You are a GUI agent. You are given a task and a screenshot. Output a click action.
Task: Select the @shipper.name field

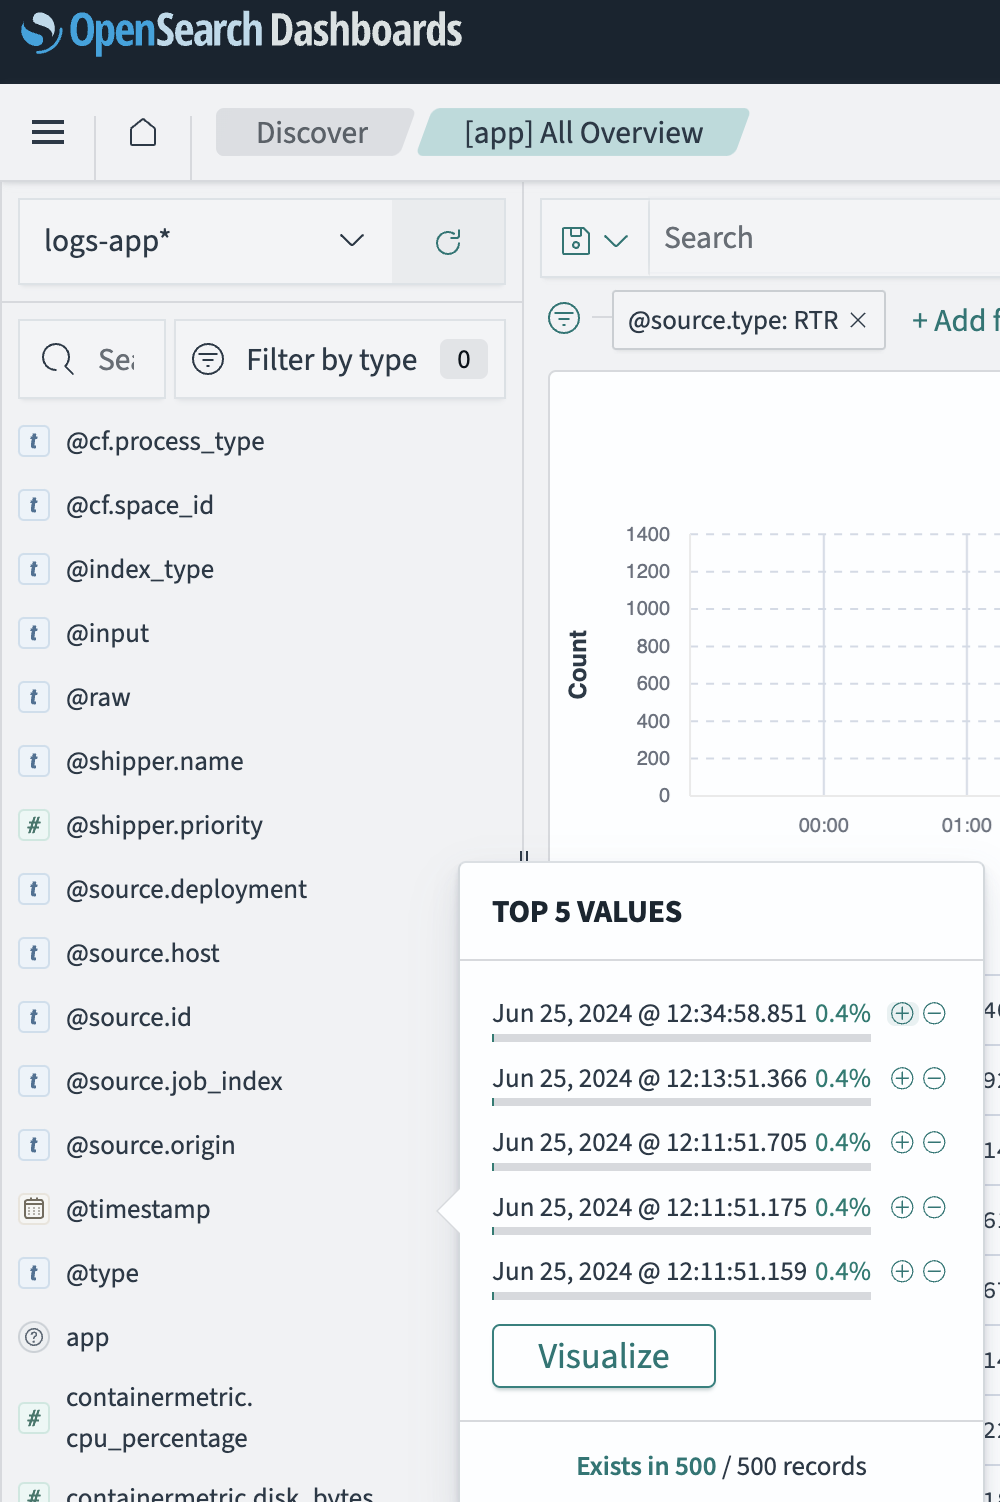pyautogui.click(x=155, y=761)
